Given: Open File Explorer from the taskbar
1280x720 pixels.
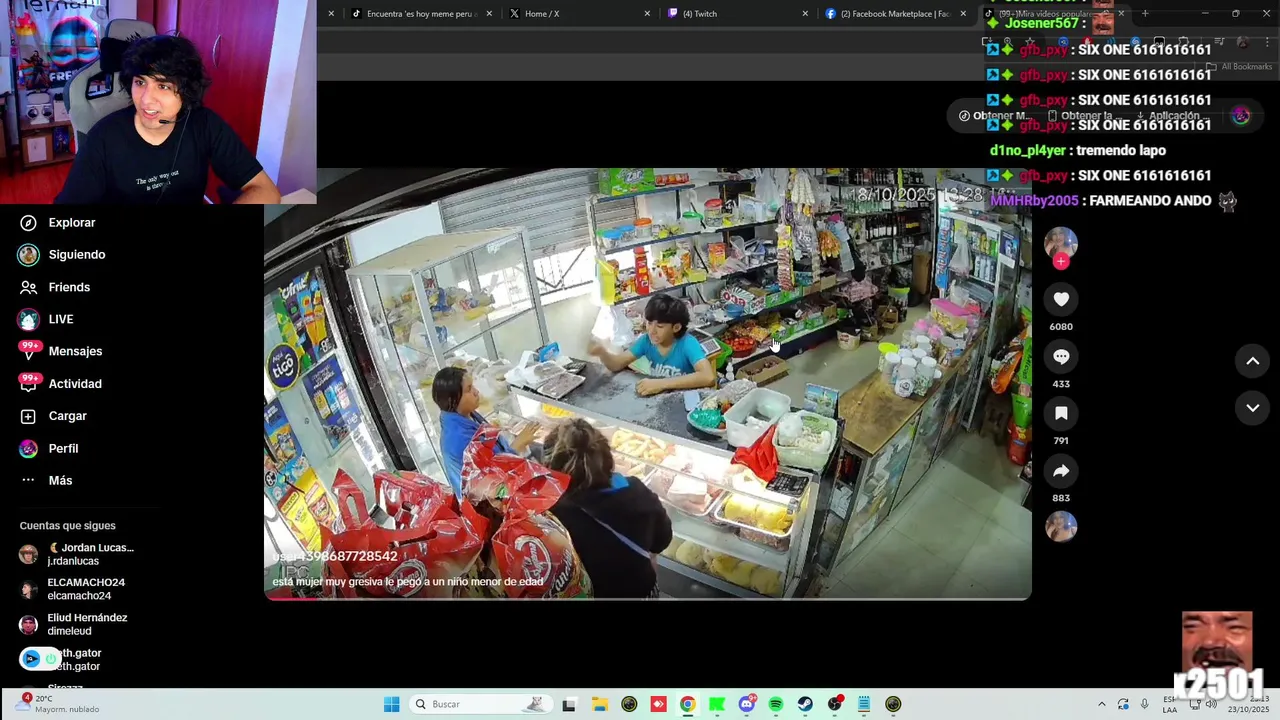Looking at the screenshot, I should click(x=600, y=704).
